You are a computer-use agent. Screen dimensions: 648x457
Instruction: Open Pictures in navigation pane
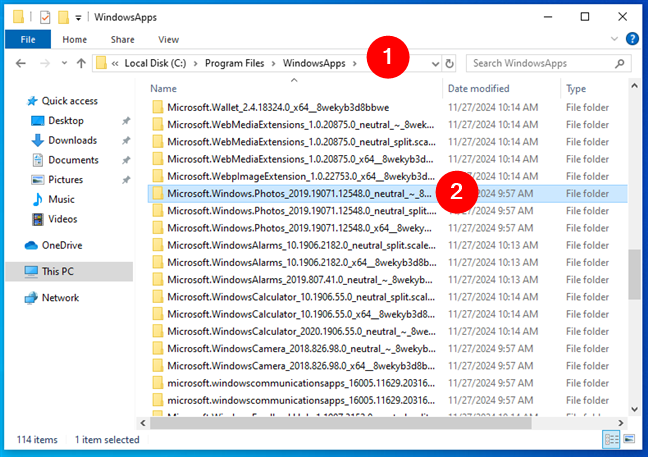click(65, 180)
